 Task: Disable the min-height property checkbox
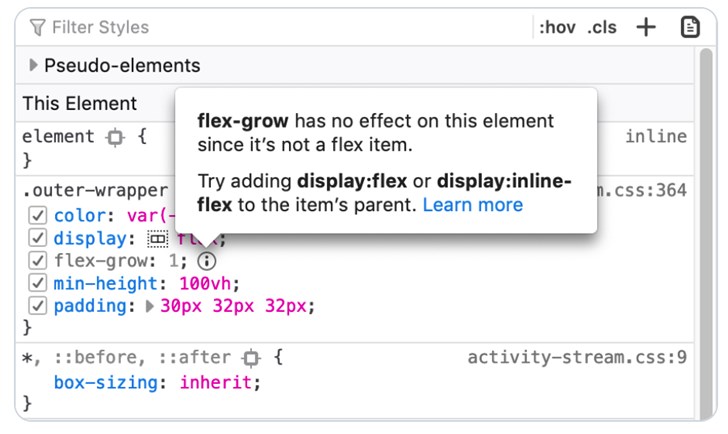38,284
